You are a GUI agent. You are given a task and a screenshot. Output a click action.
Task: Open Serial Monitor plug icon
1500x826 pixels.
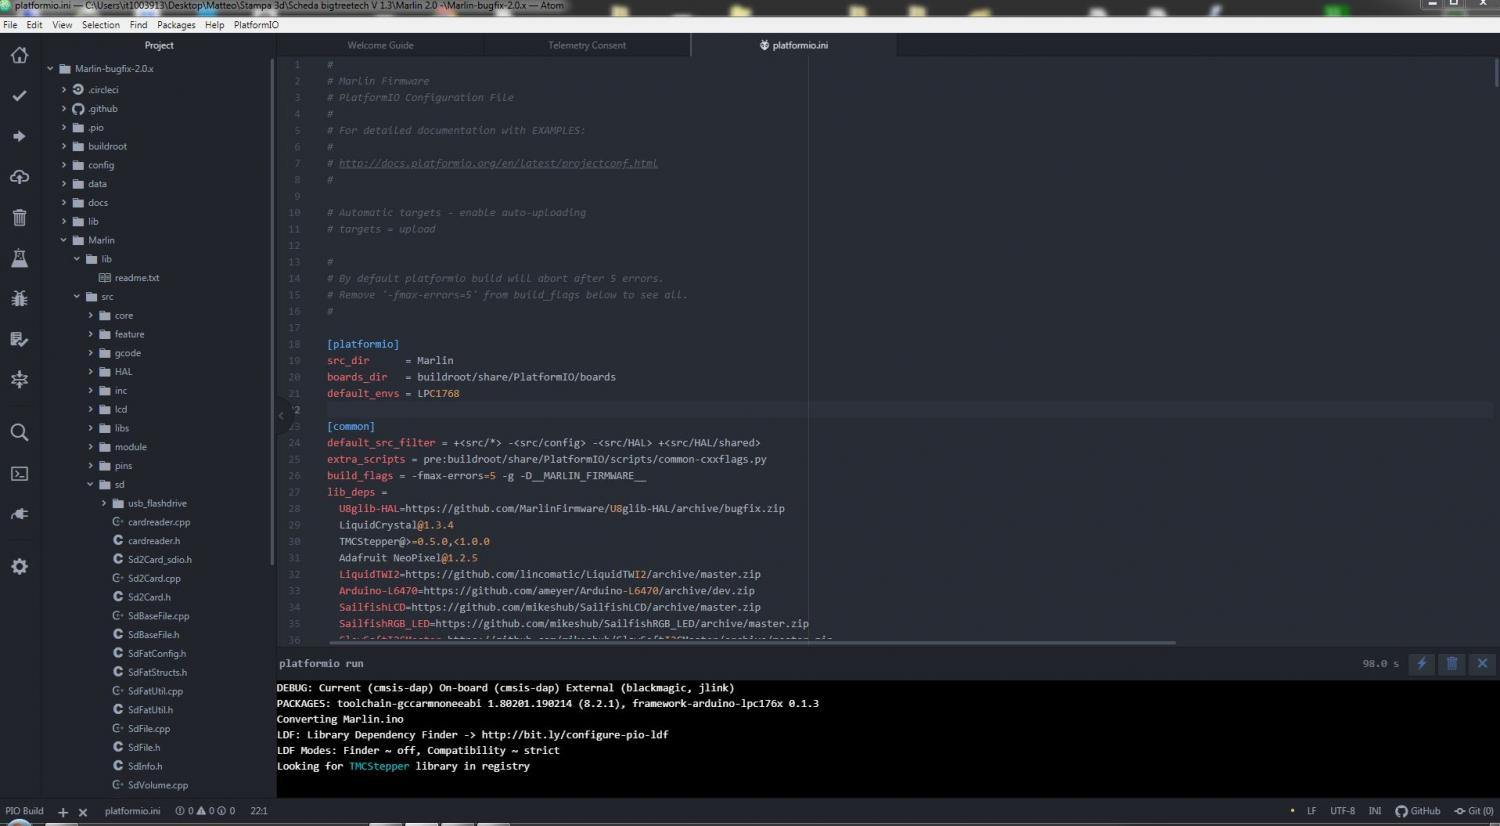click(19, 514)
